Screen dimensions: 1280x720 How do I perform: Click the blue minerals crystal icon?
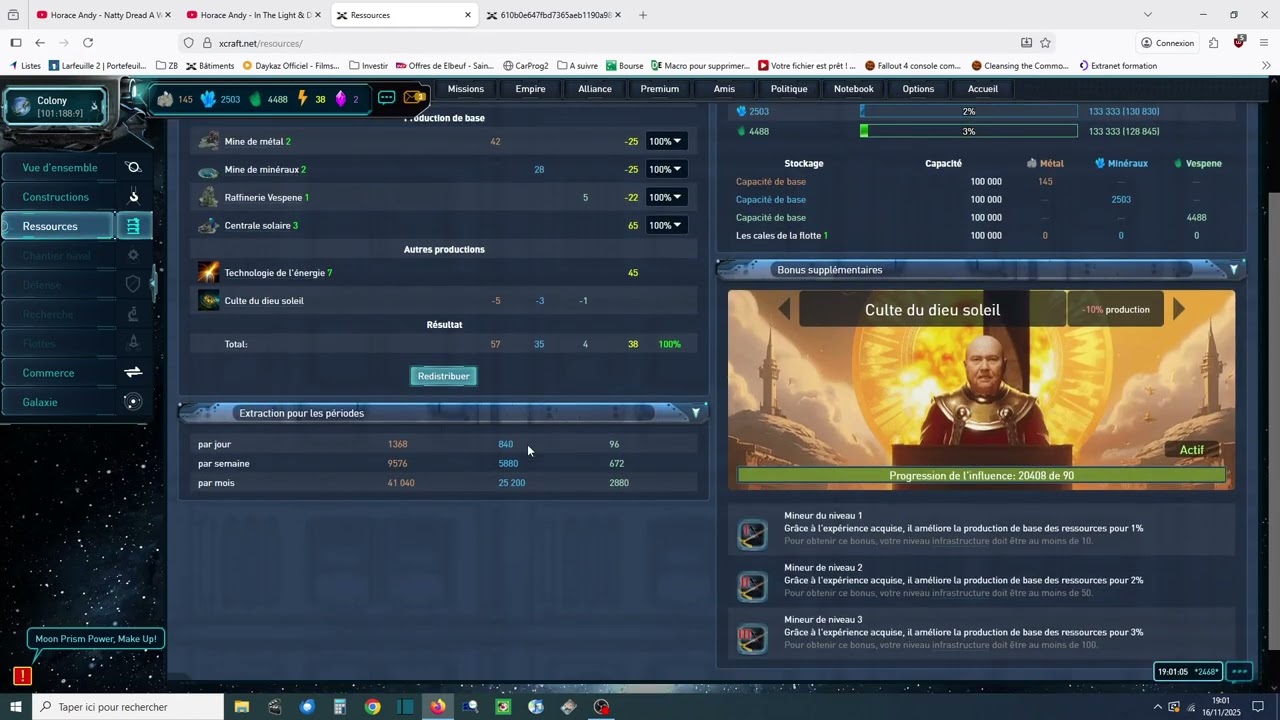(208, 99)
